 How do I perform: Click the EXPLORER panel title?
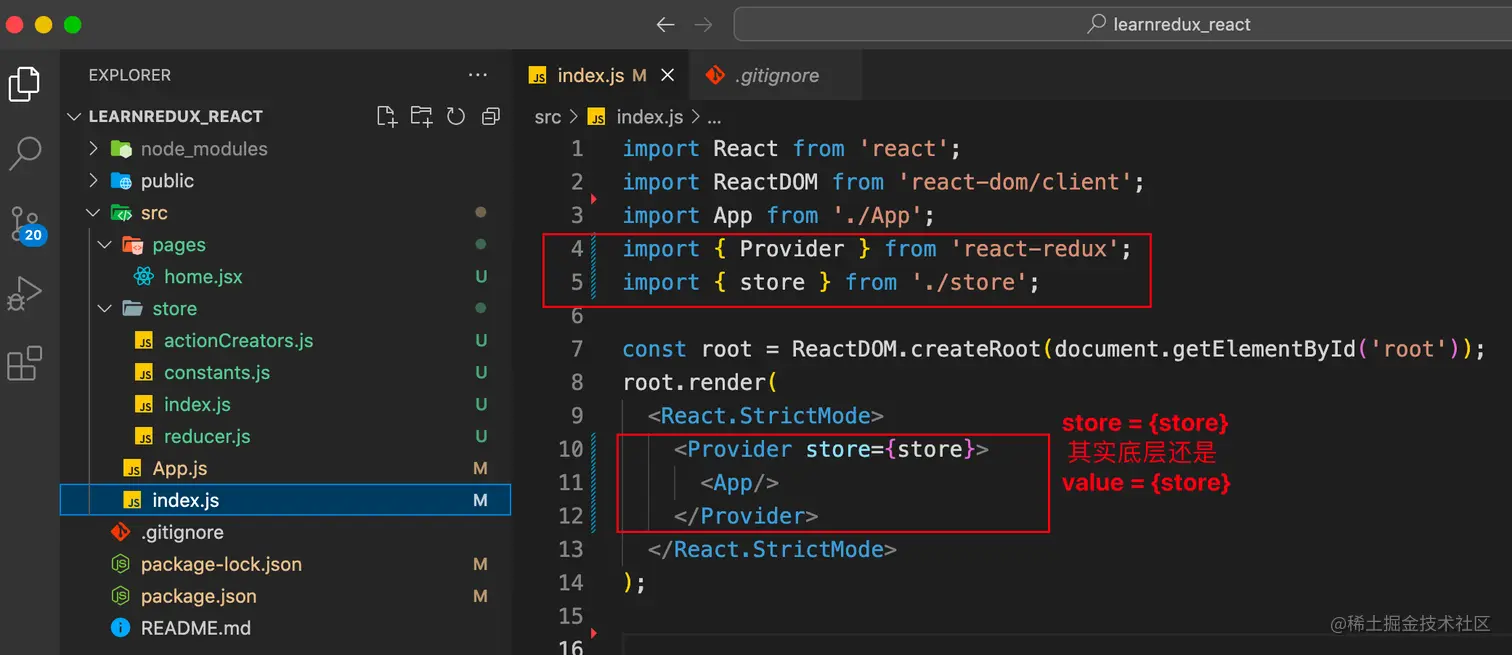tap(130, 75)
